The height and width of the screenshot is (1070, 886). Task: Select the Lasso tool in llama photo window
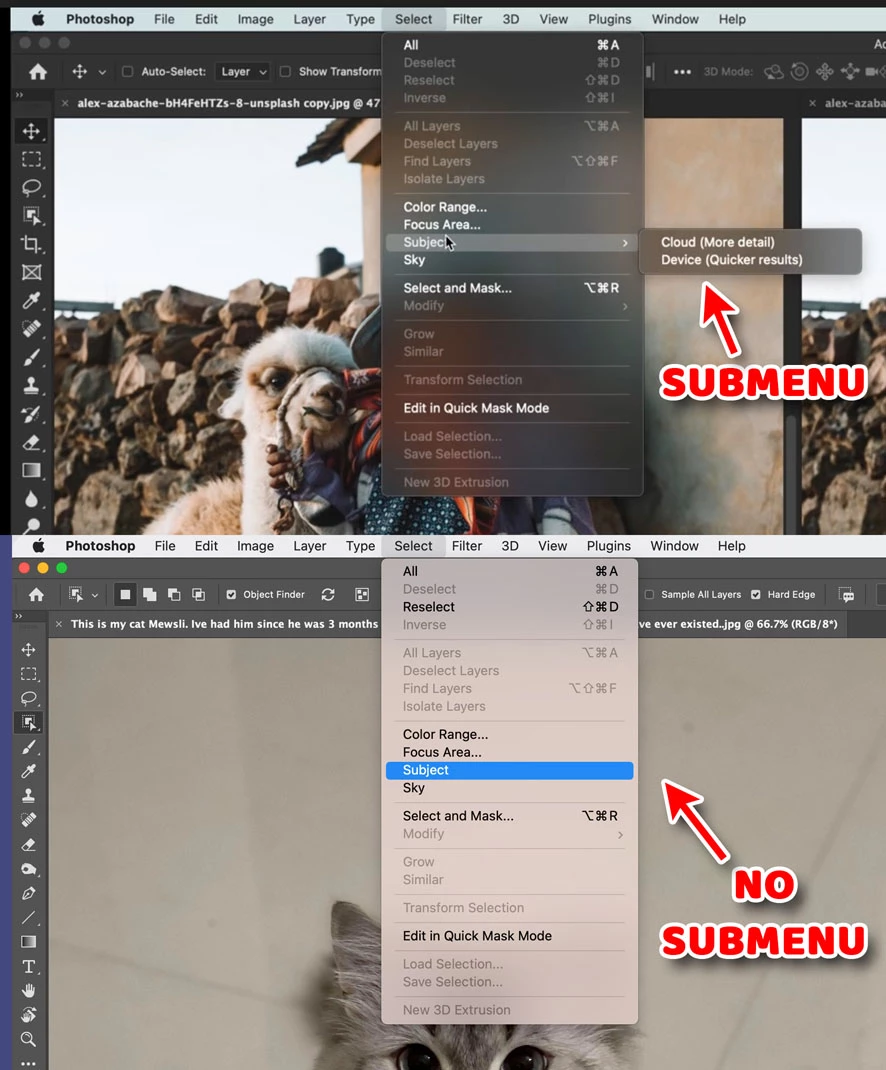pyautogui.click(x=31, y=187)
